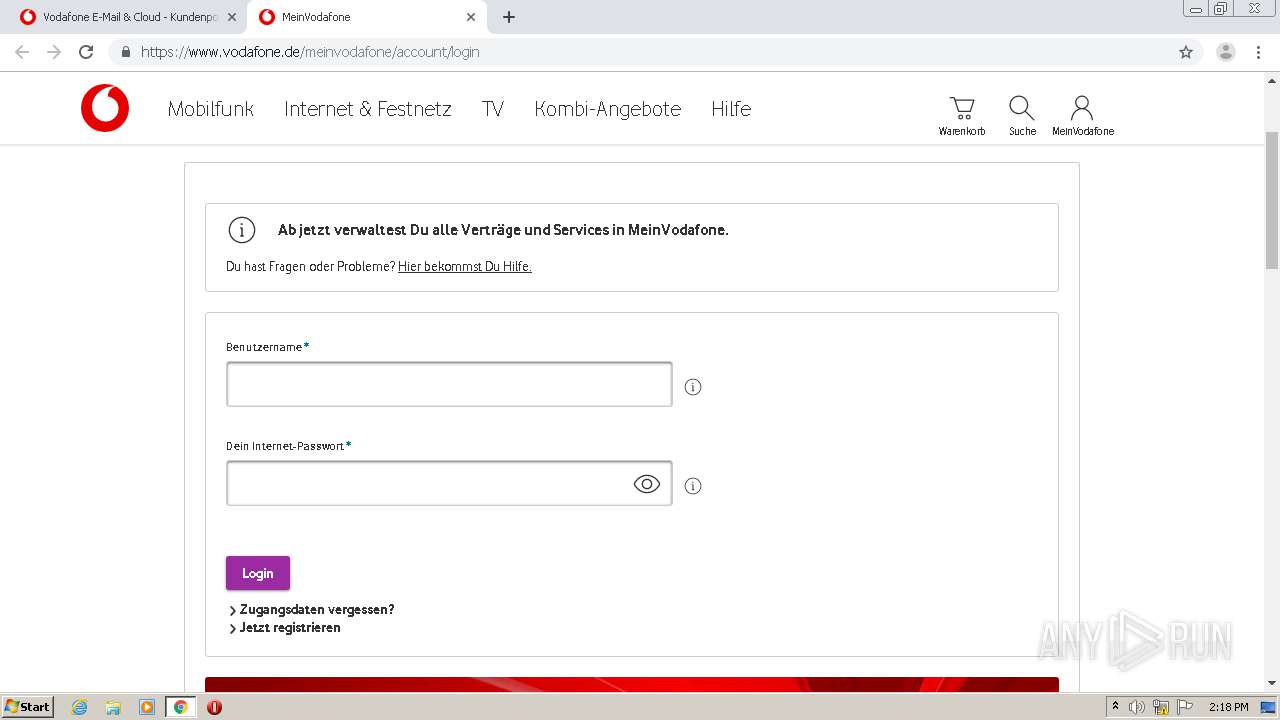
Task: Show hidden system tray icons
Action: click(1116, 707)
